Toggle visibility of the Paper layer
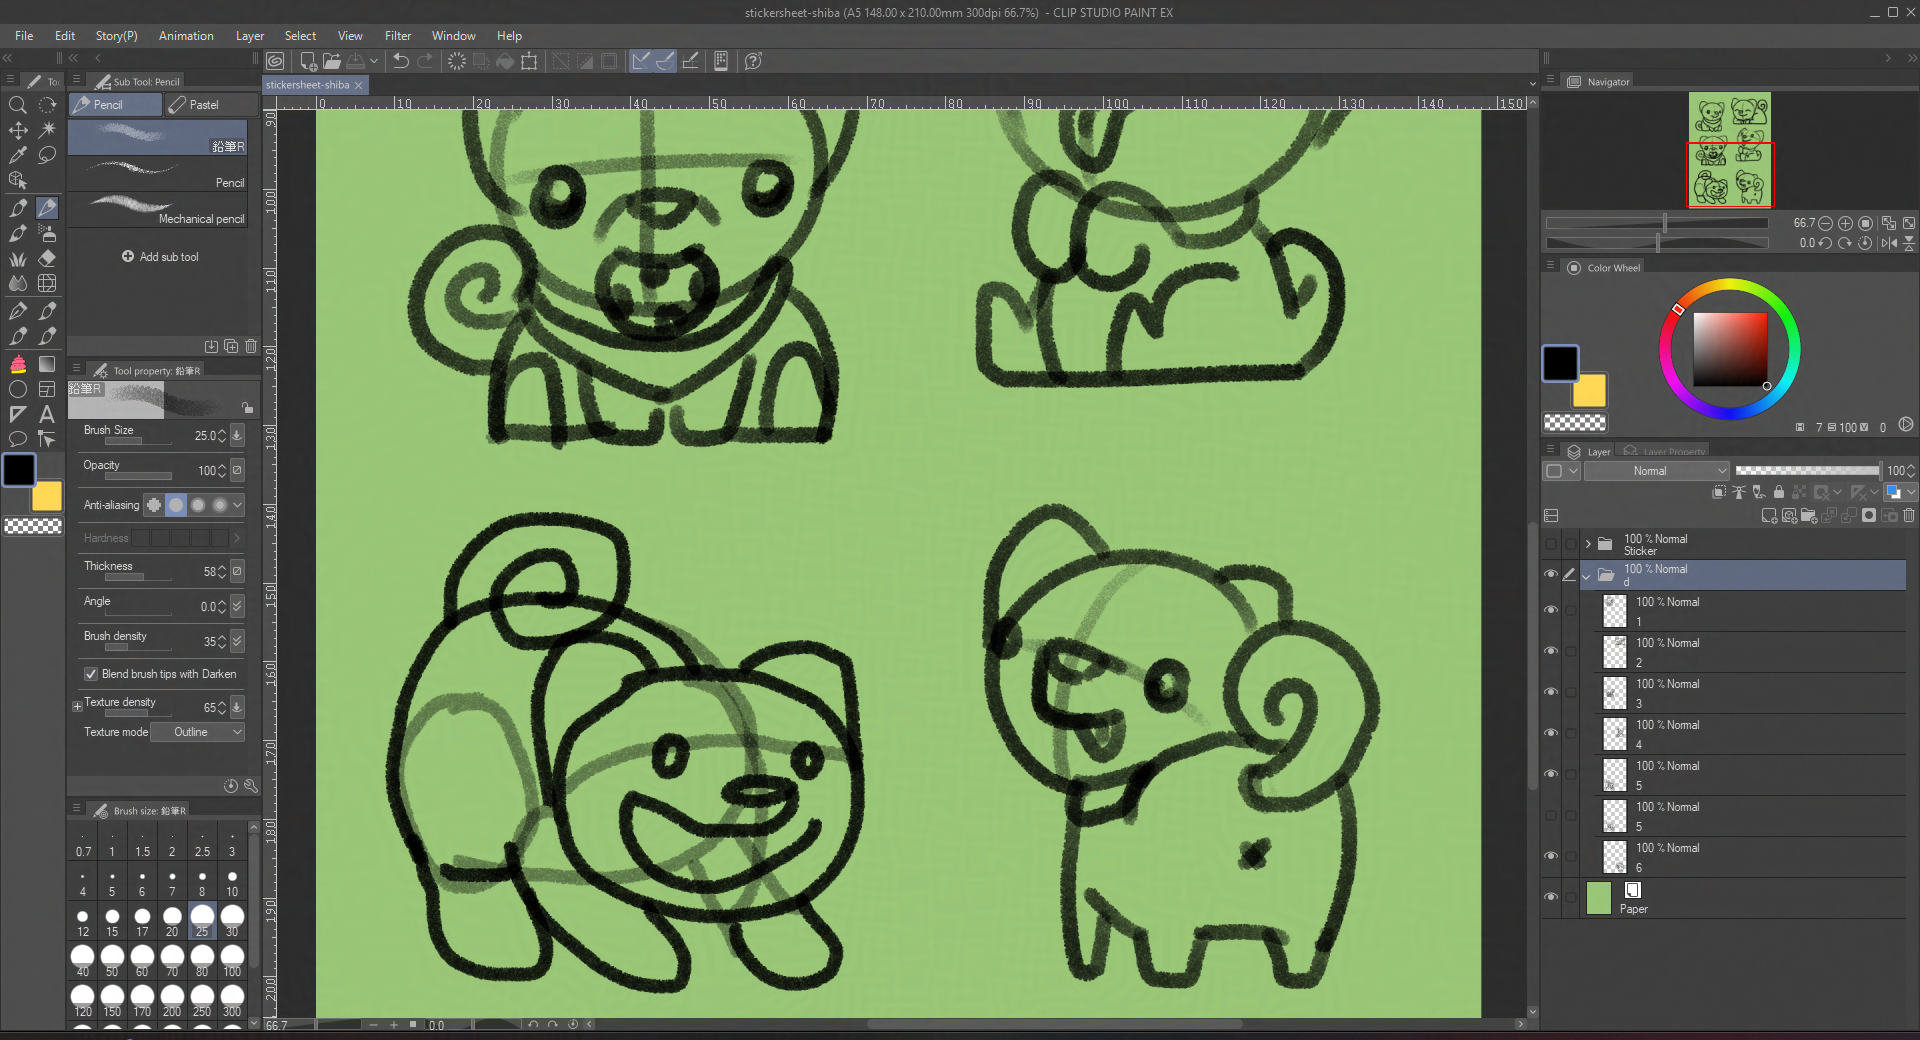 coord(1551,897)
